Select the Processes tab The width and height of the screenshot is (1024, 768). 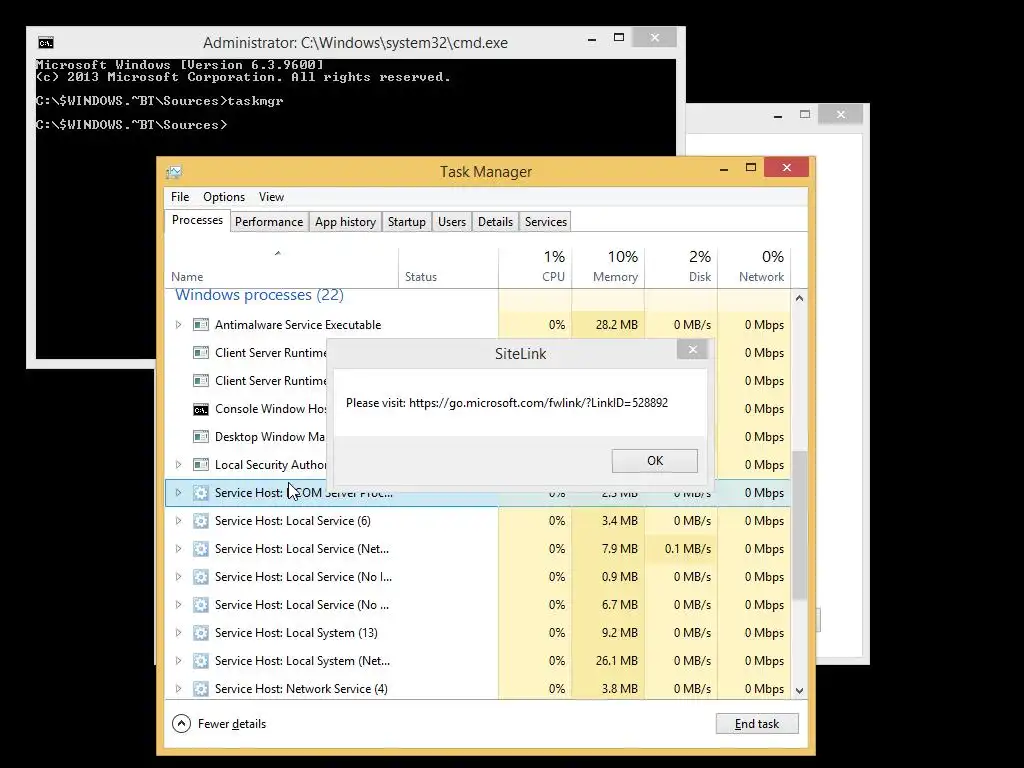pos(197,221)
